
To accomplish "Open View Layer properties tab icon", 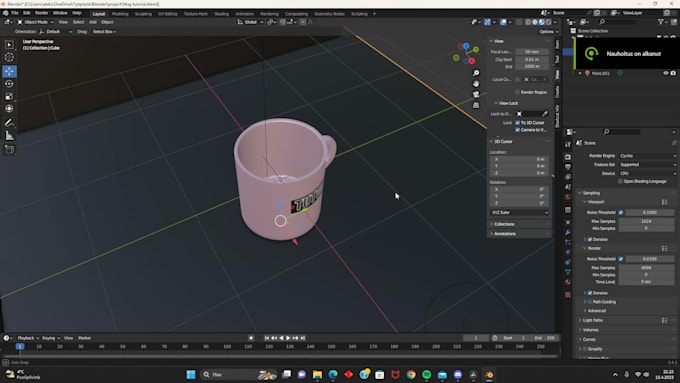I will click(x=568, y=177).
